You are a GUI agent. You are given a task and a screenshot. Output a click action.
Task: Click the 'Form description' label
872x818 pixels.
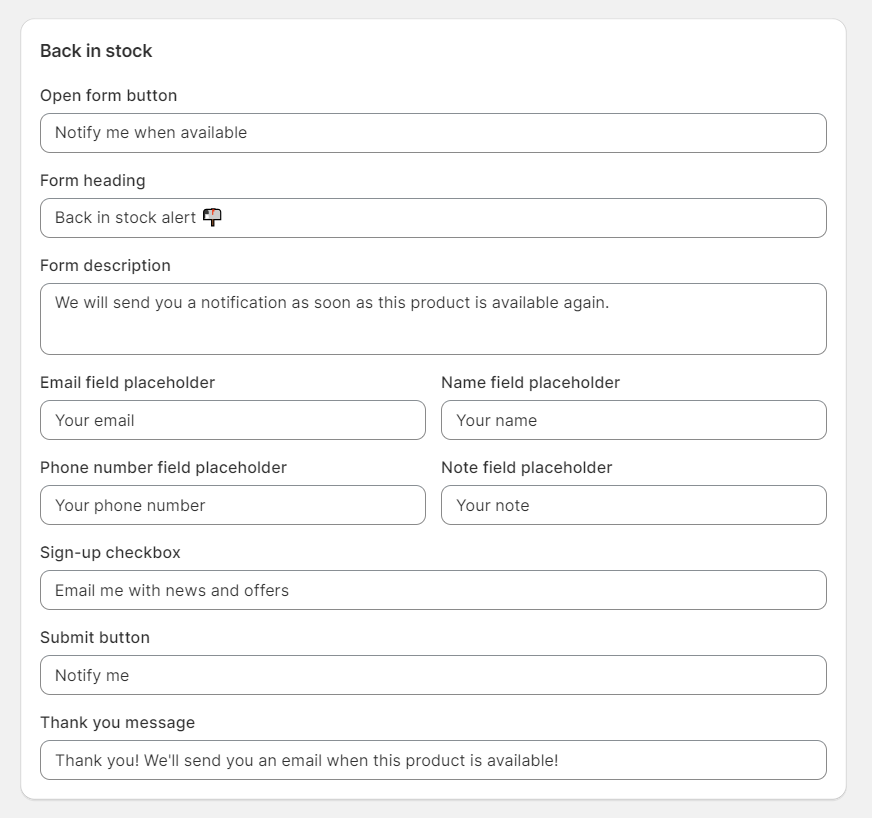(x=105, y=266)
